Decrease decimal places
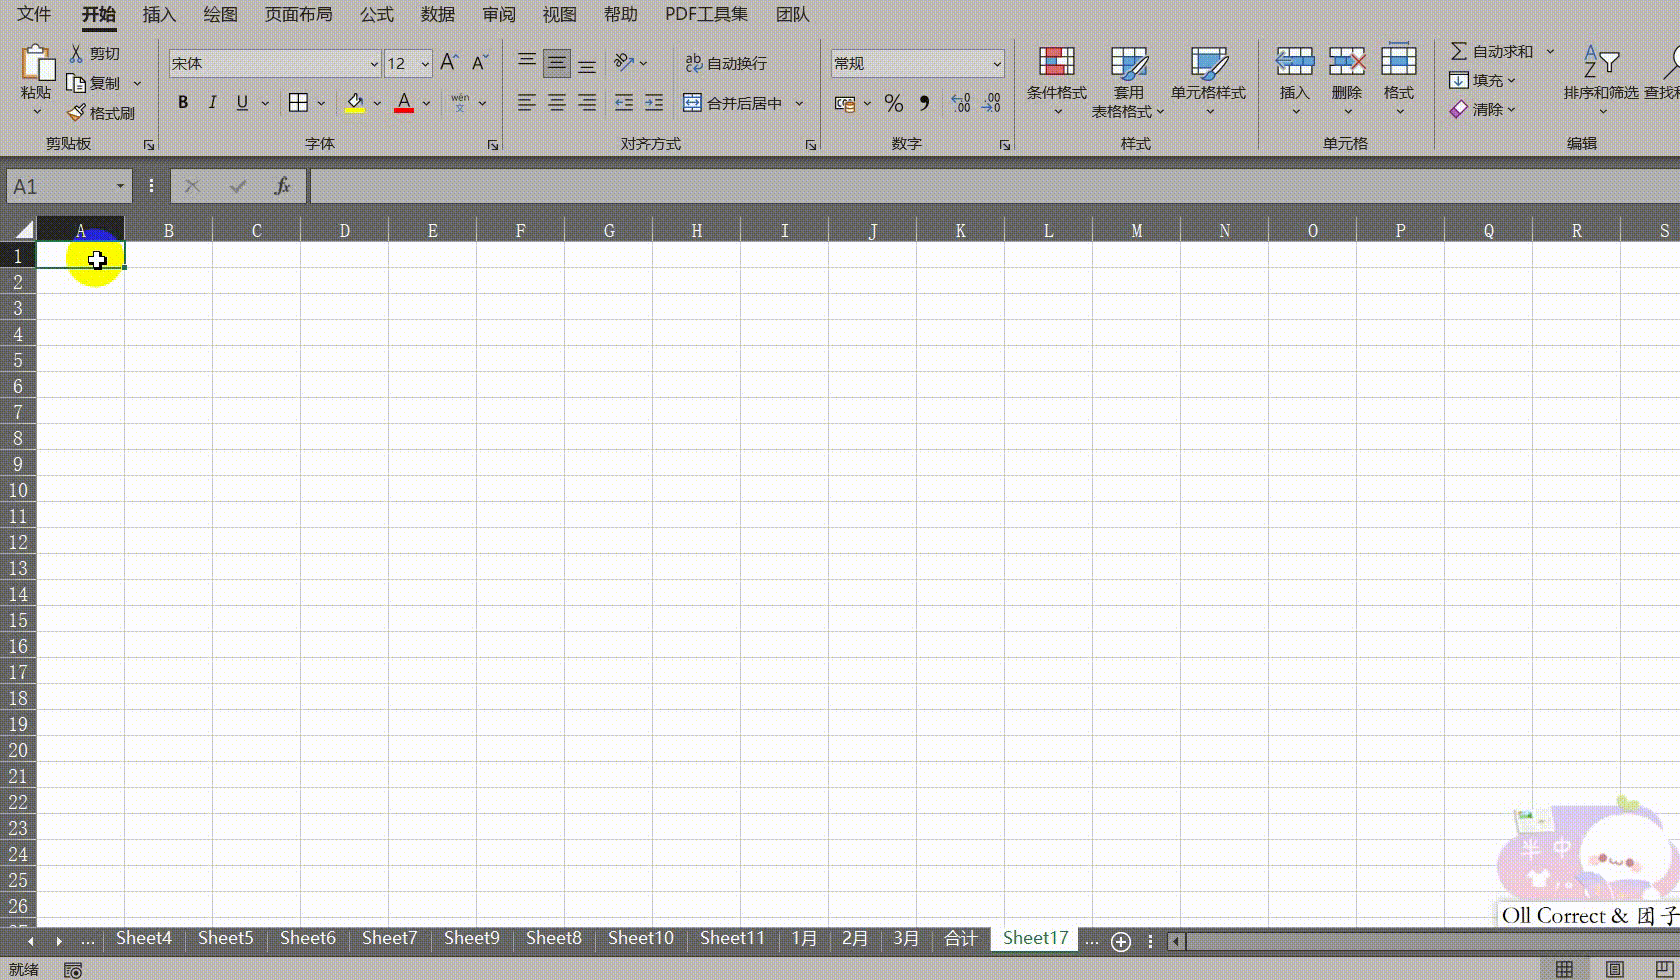 point(991,104)
